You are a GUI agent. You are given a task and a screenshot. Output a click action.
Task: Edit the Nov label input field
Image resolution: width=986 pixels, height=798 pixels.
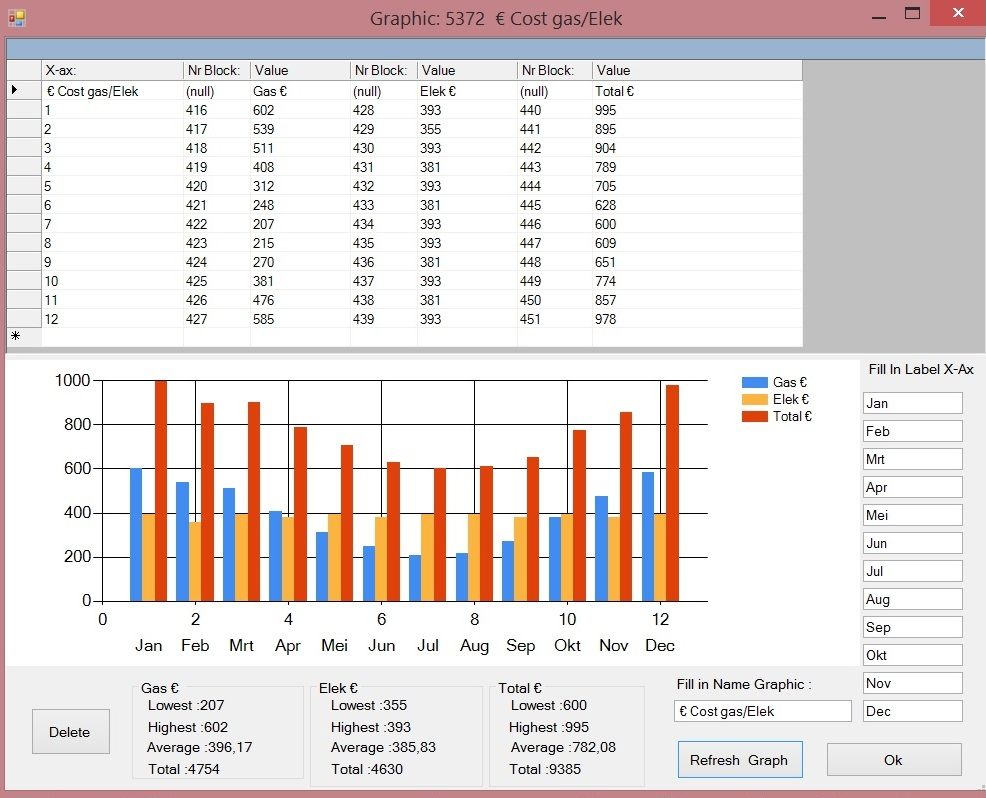[912, 683]
